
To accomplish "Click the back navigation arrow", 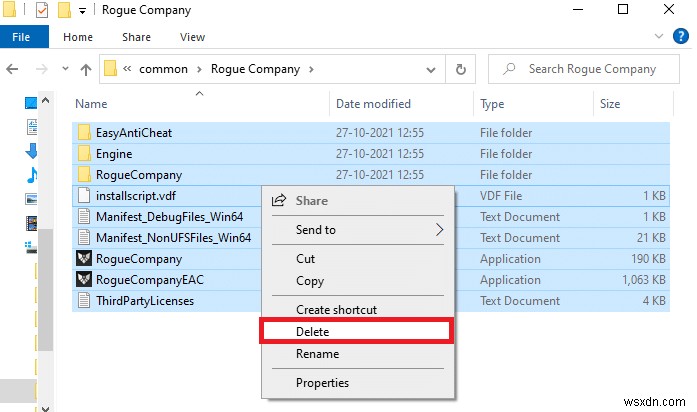I will [13, 69].
